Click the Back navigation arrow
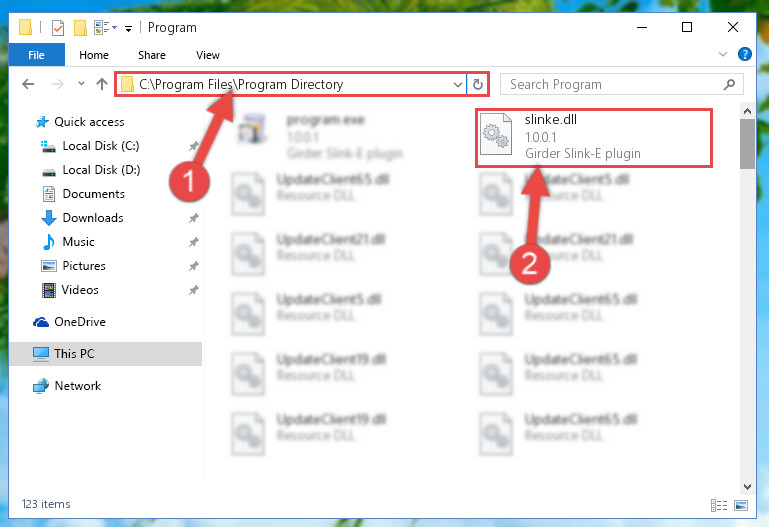 coord(28,84)
